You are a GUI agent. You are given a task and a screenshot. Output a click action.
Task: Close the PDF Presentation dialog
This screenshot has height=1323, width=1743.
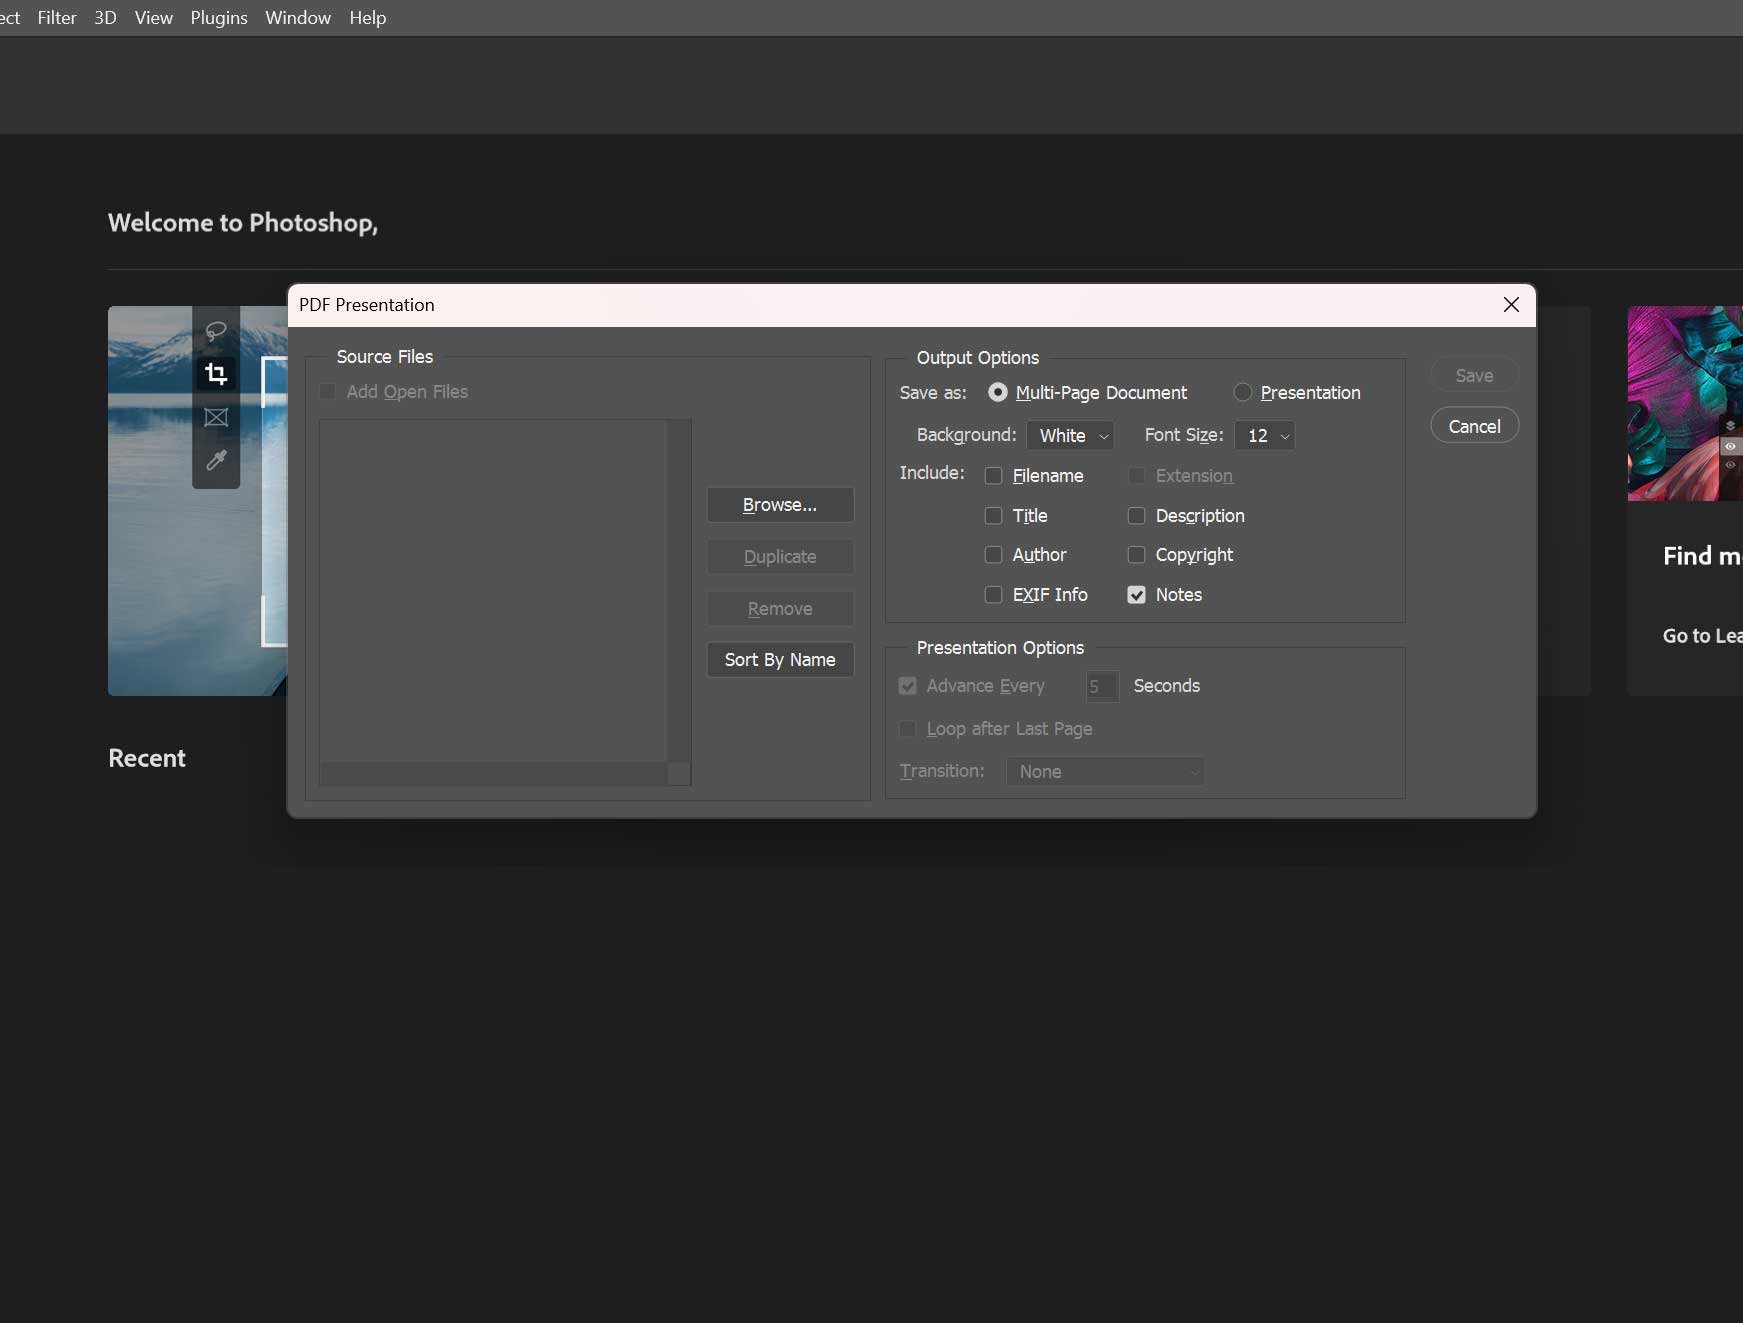pos(1511,305)
